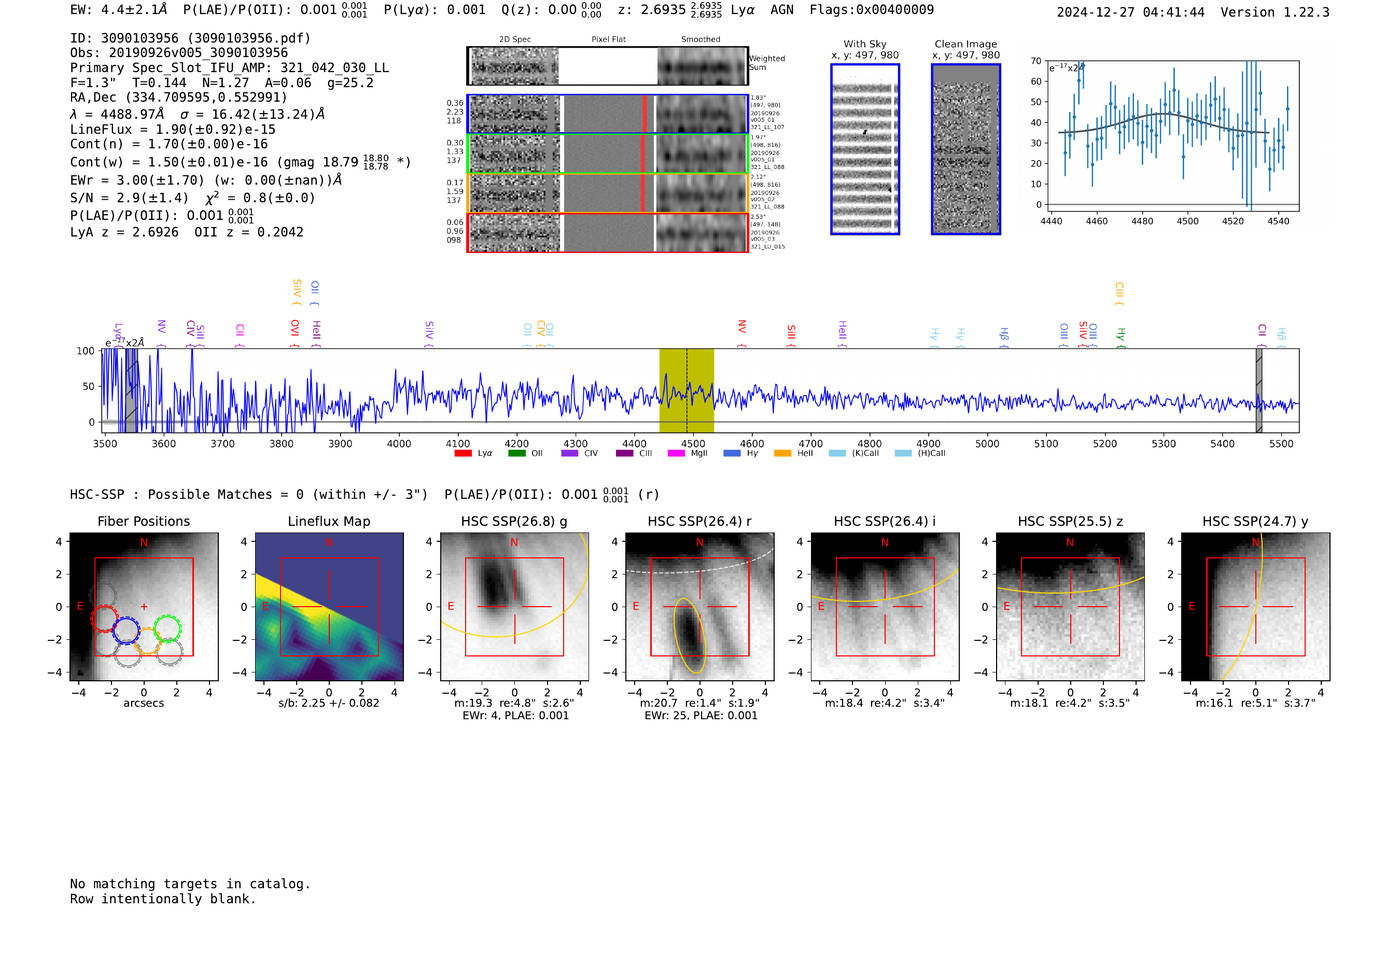This screenshot has height=953, width=1400.
Task: Click the green-outlined 2D spectrum fiber row
Action: point(607,154)
